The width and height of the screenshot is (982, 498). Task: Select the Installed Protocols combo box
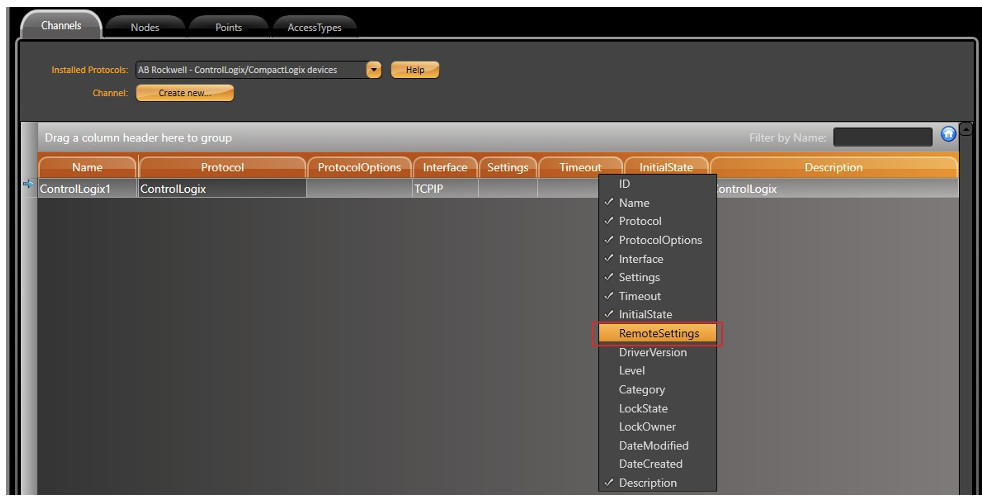[x=258, y=70]
